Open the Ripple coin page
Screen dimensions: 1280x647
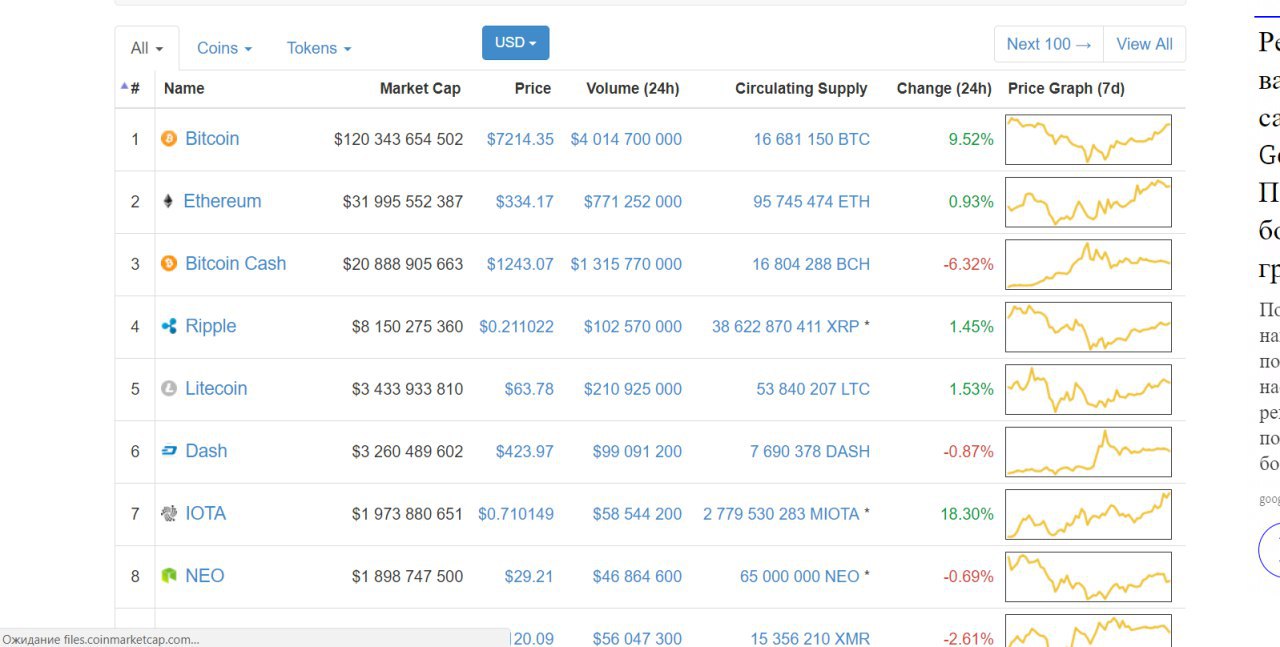[211, 326]
